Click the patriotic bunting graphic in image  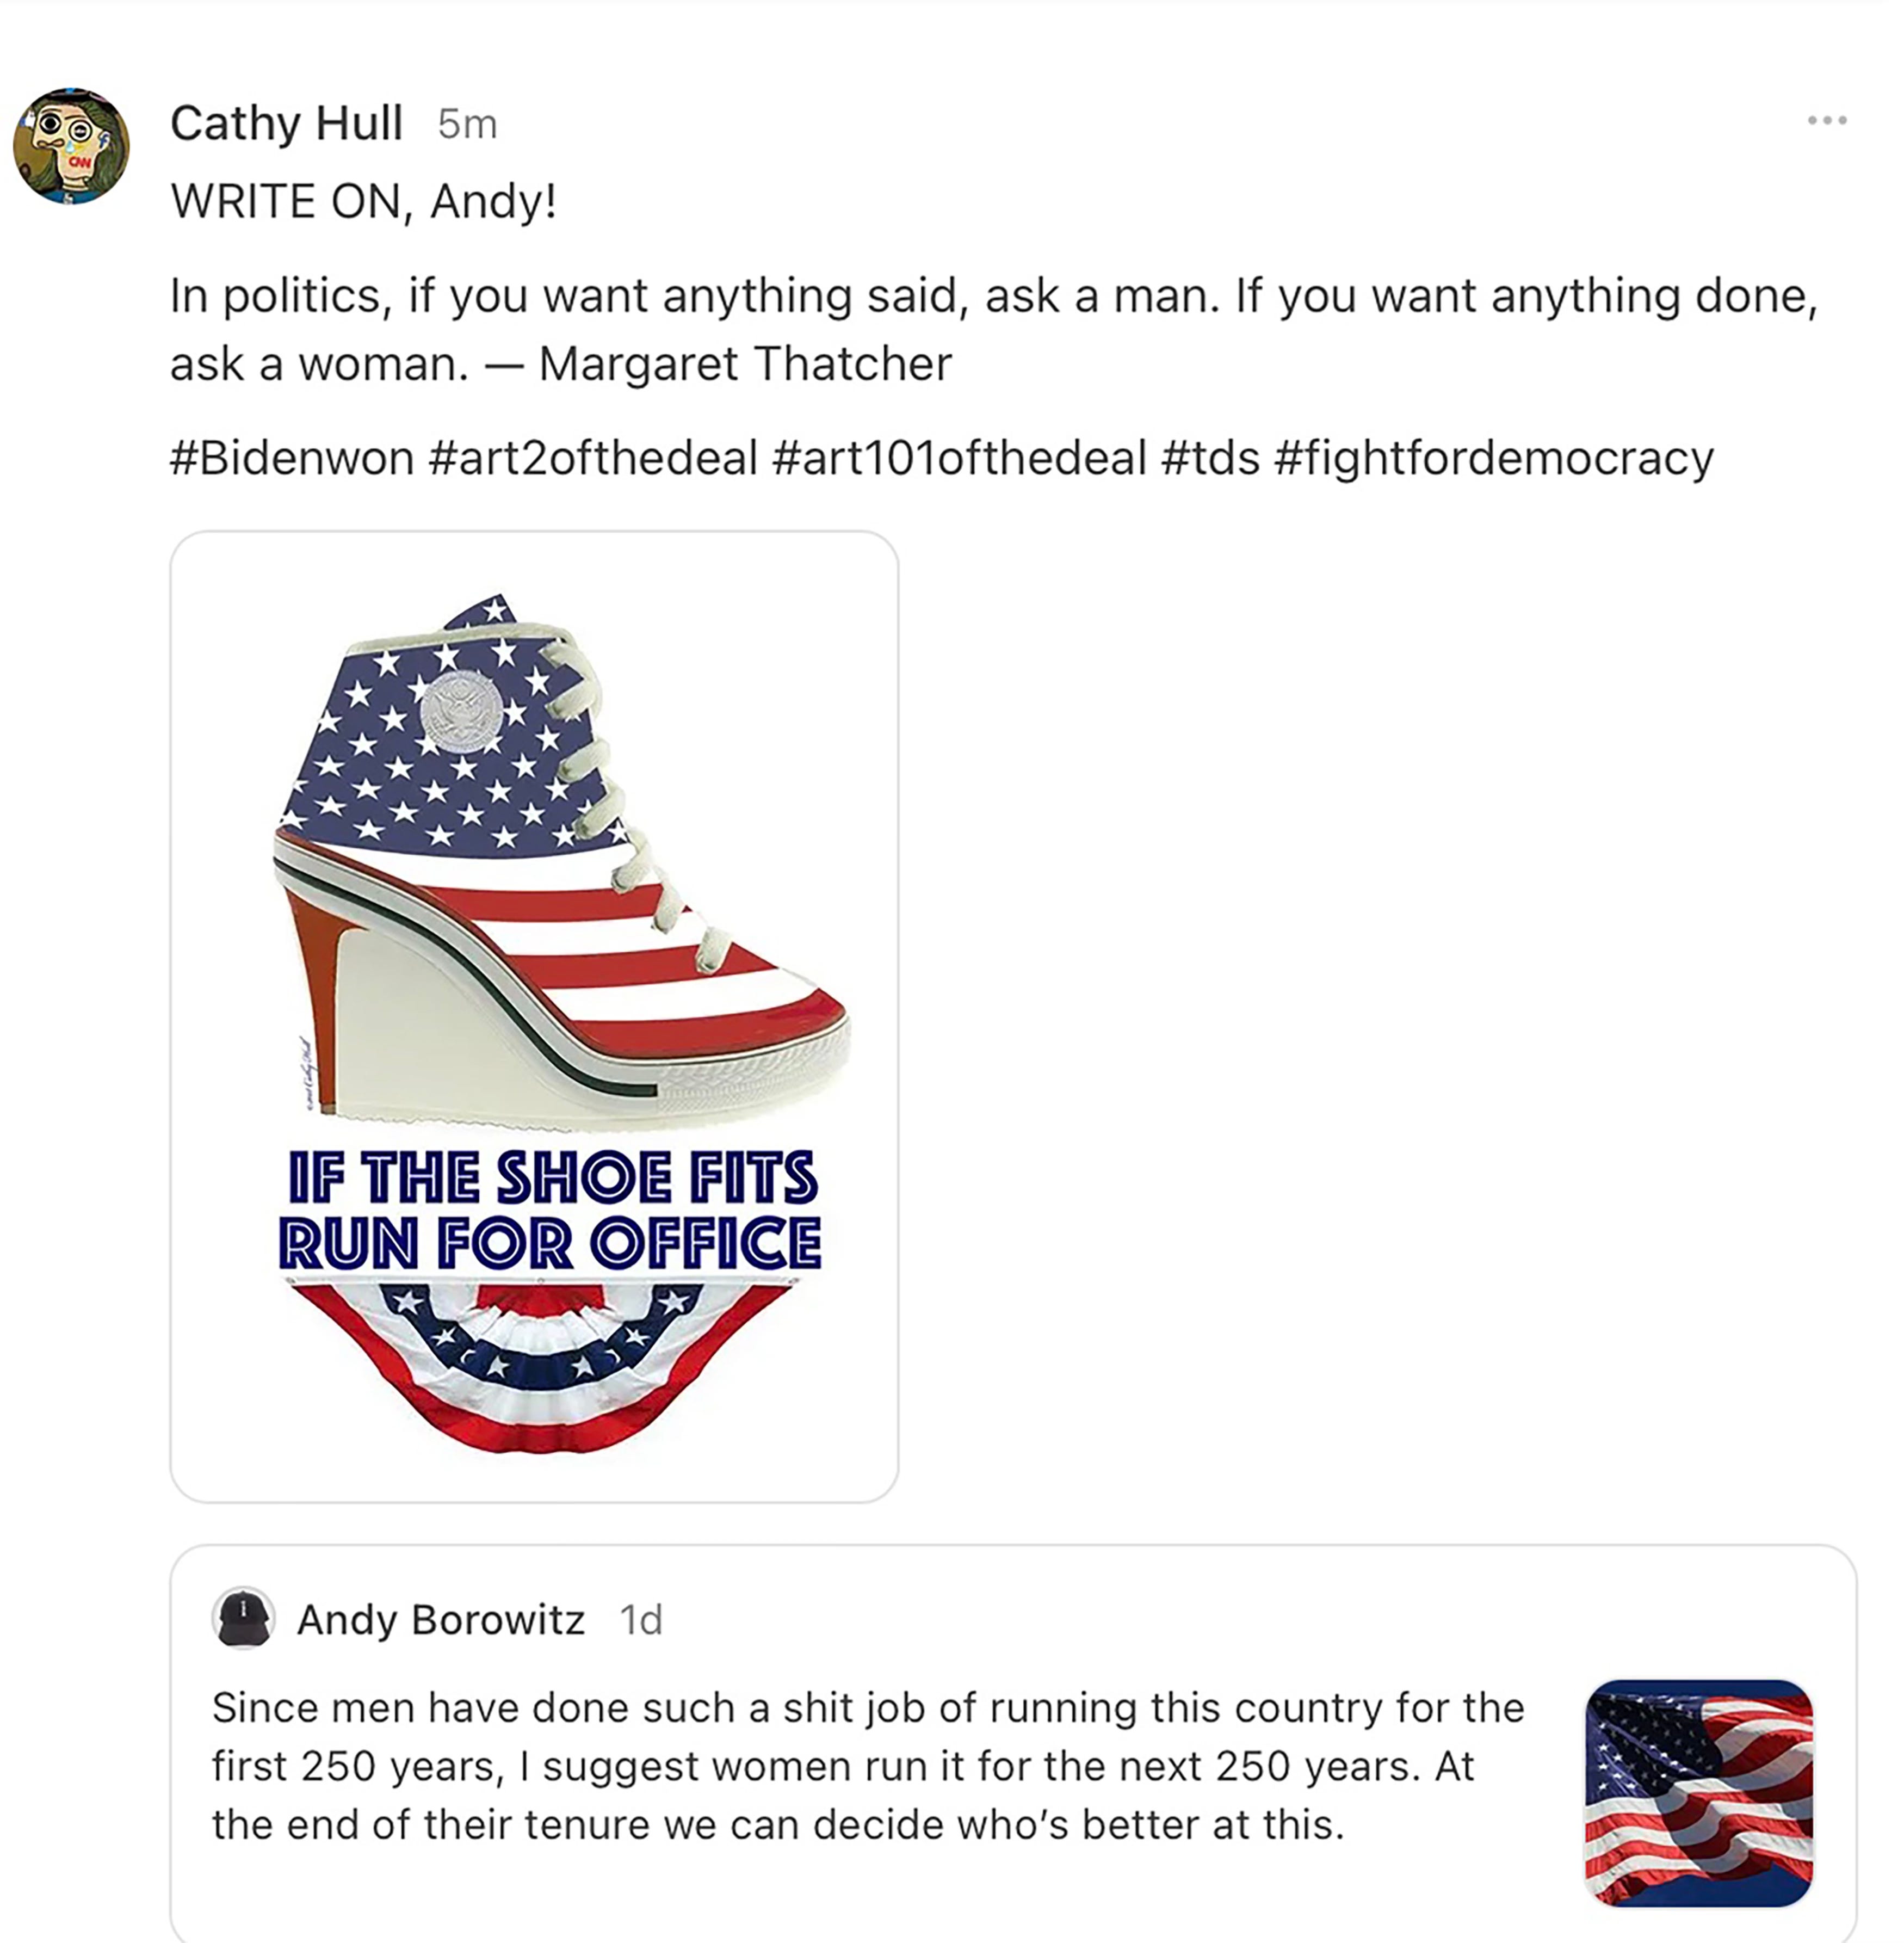pos(540,1367)
